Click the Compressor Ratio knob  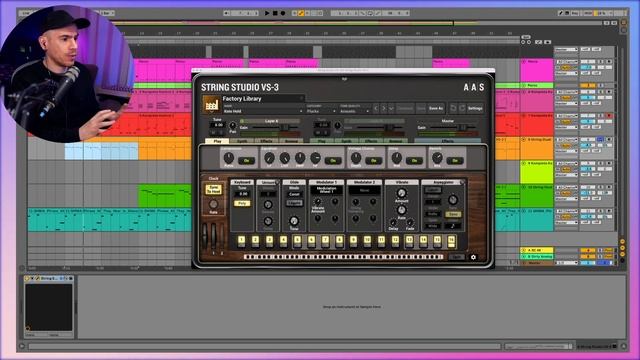point(229,158)
